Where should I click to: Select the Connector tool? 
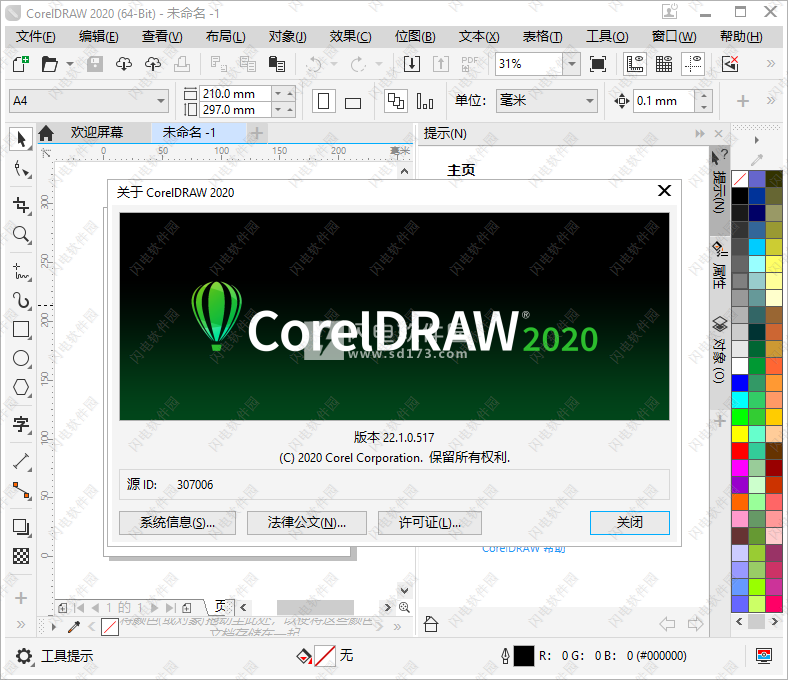21,491
